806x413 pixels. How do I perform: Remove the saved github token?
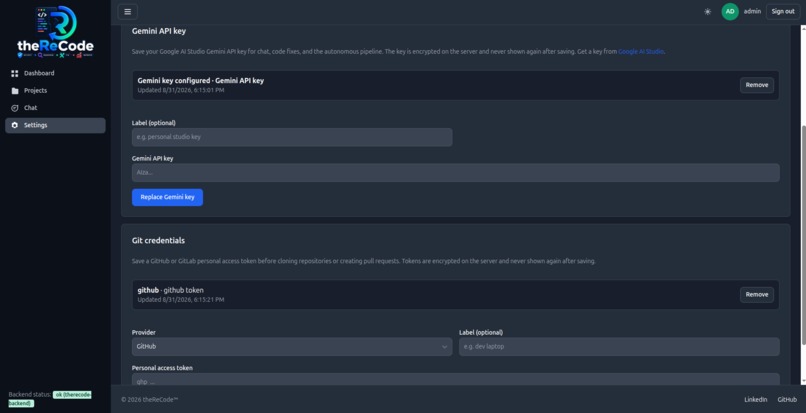757,295
